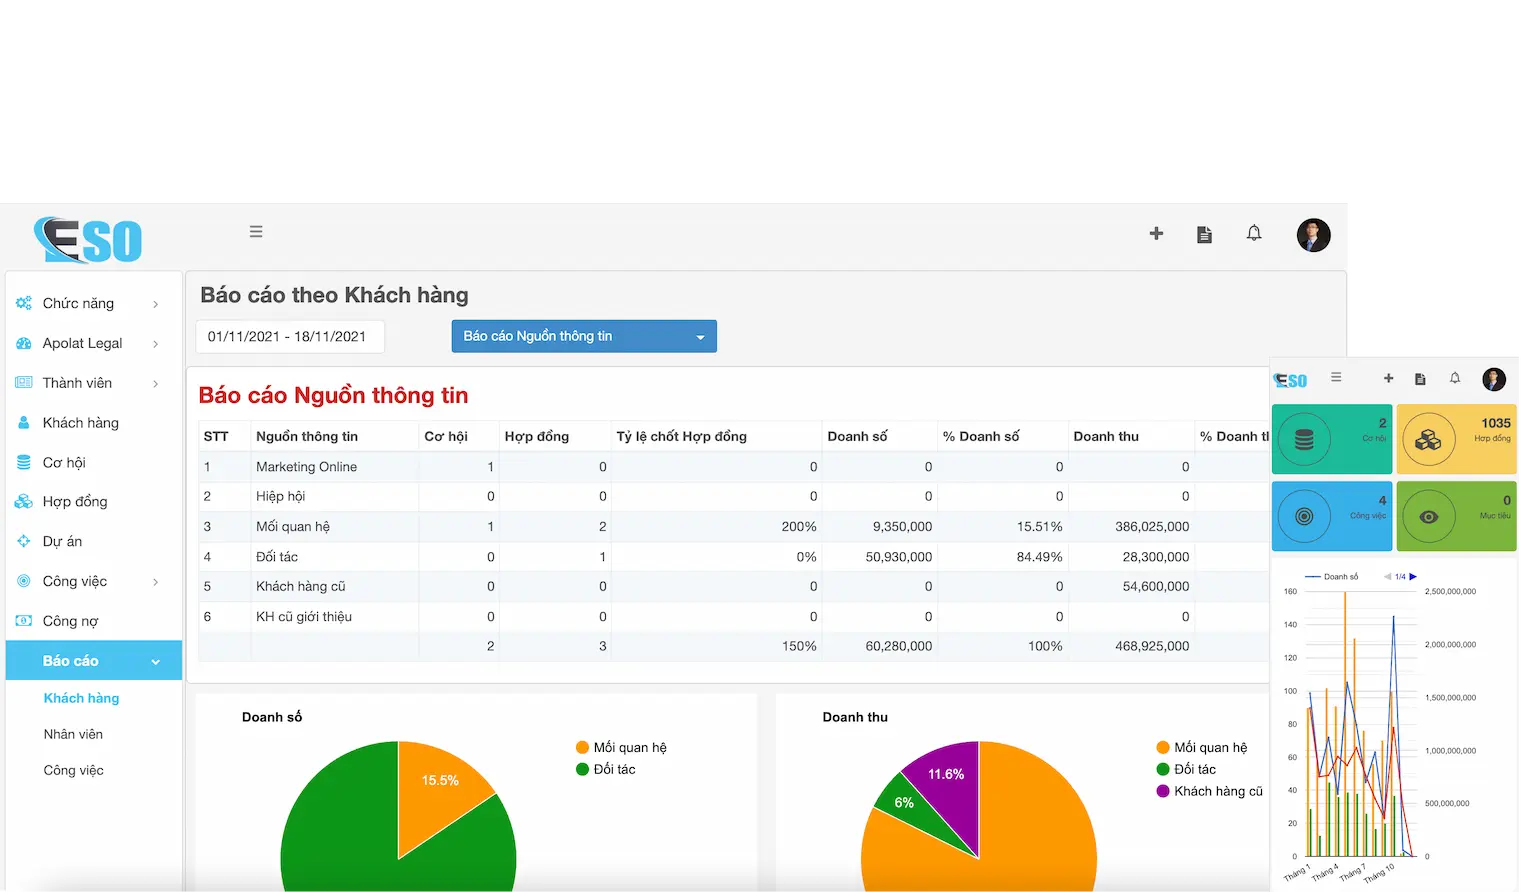
Task: Click the user profile avatar in header
Action: coord(1313,235)
